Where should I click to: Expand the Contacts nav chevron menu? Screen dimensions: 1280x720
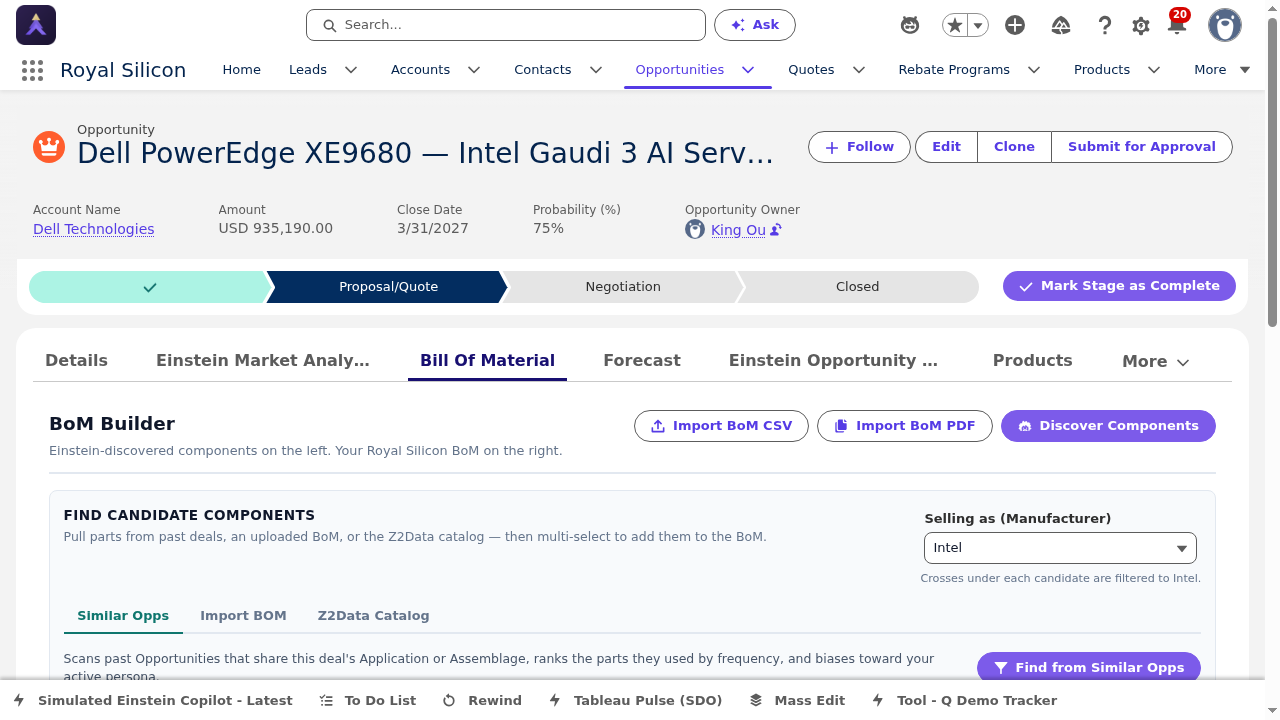[596, 70]
